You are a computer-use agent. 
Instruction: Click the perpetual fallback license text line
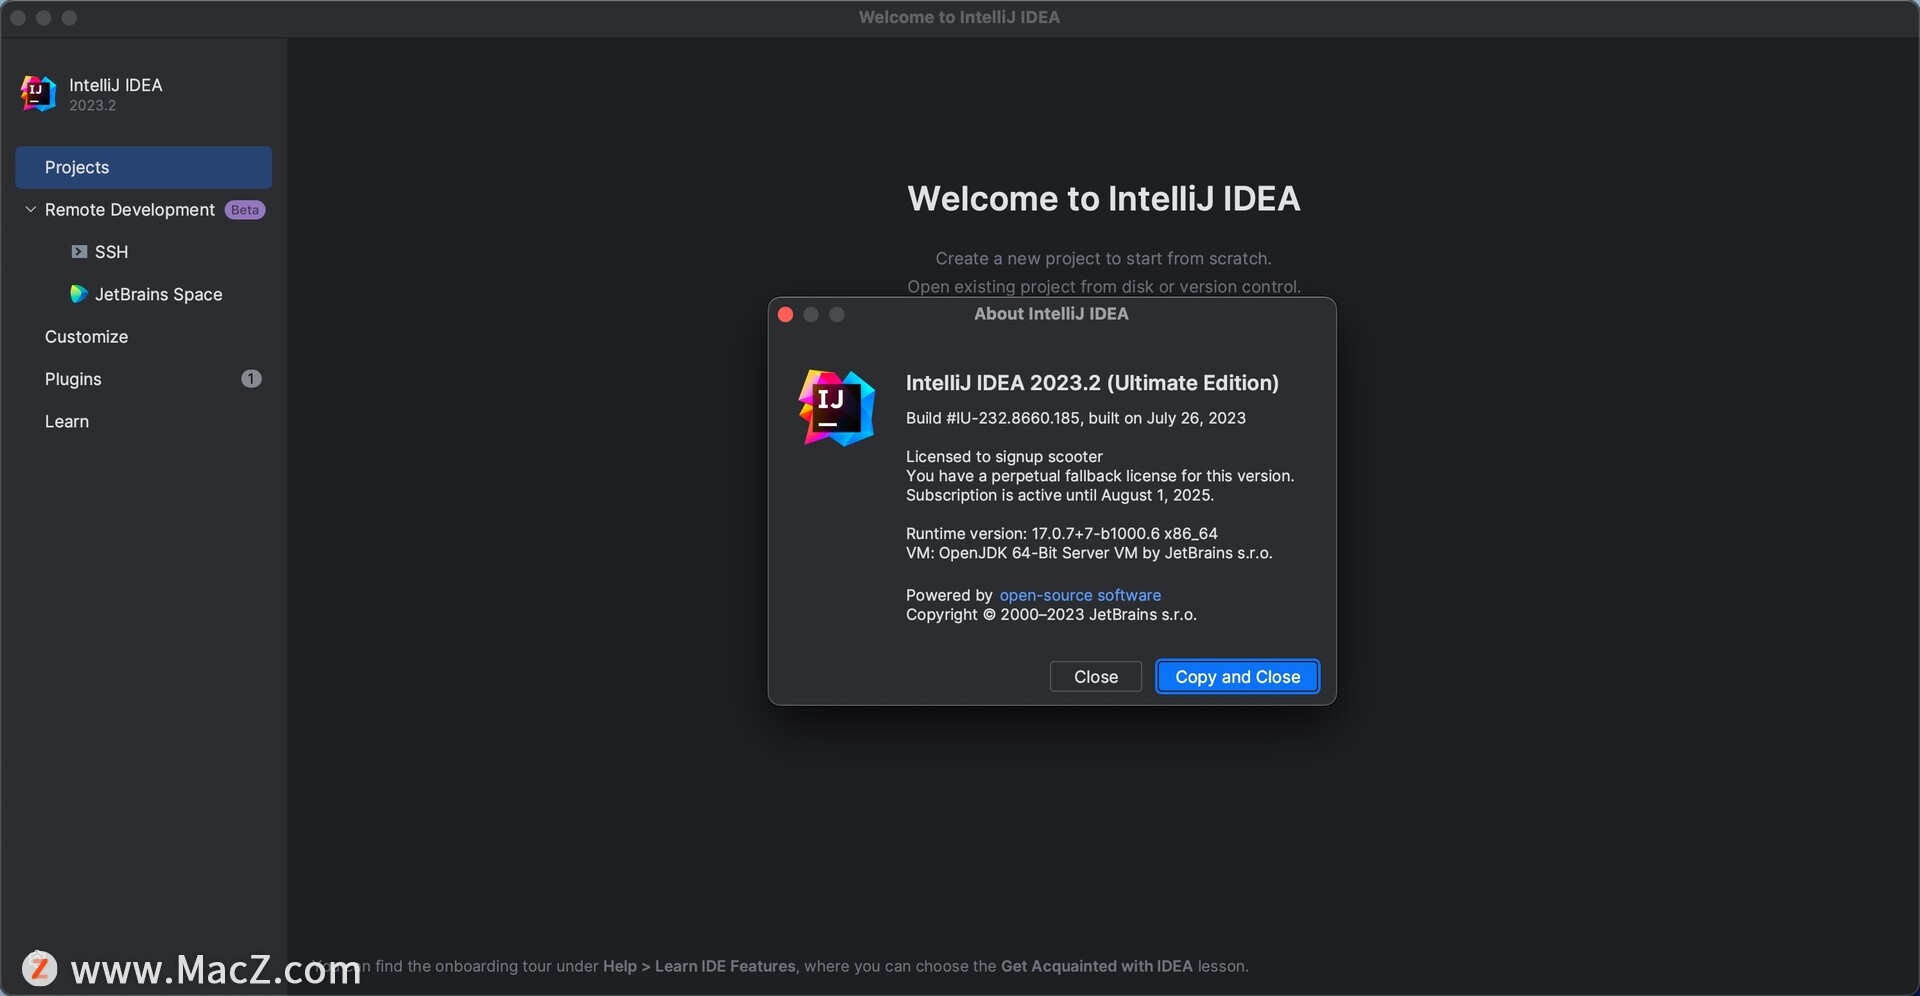(x=1100, y=476)
